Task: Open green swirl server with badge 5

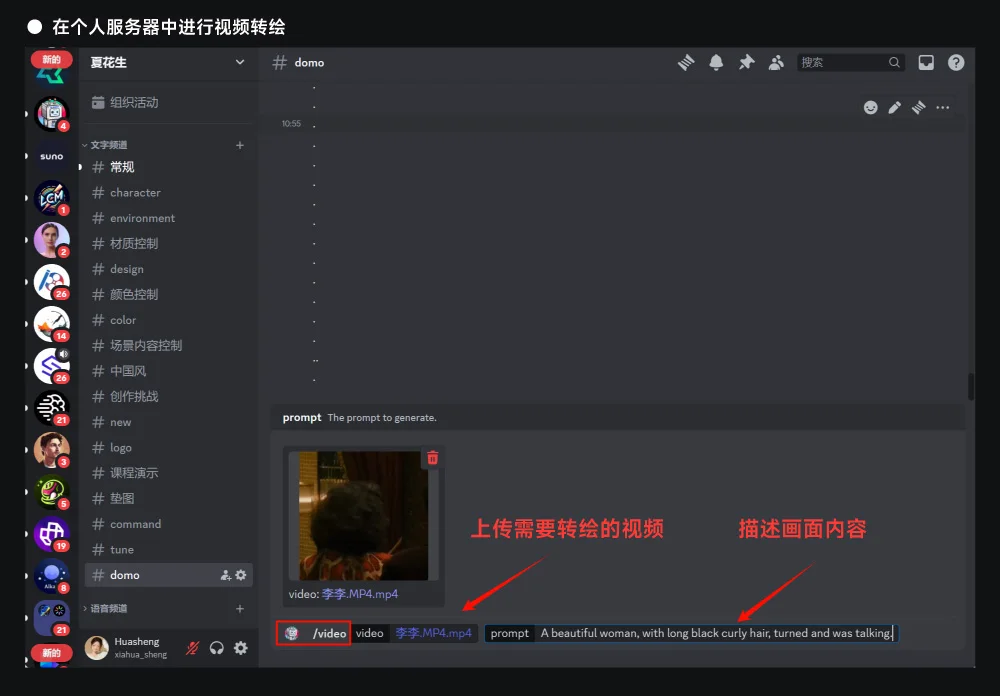Action: point(52,492)
